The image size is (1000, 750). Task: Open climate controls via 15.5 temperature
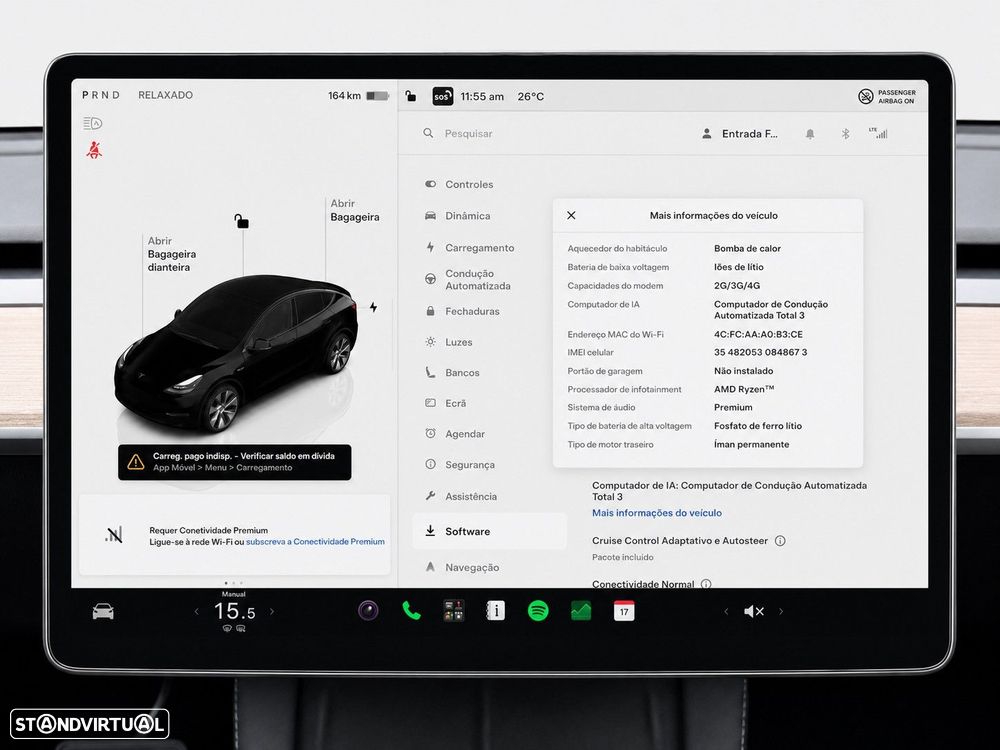click(234, 612)
